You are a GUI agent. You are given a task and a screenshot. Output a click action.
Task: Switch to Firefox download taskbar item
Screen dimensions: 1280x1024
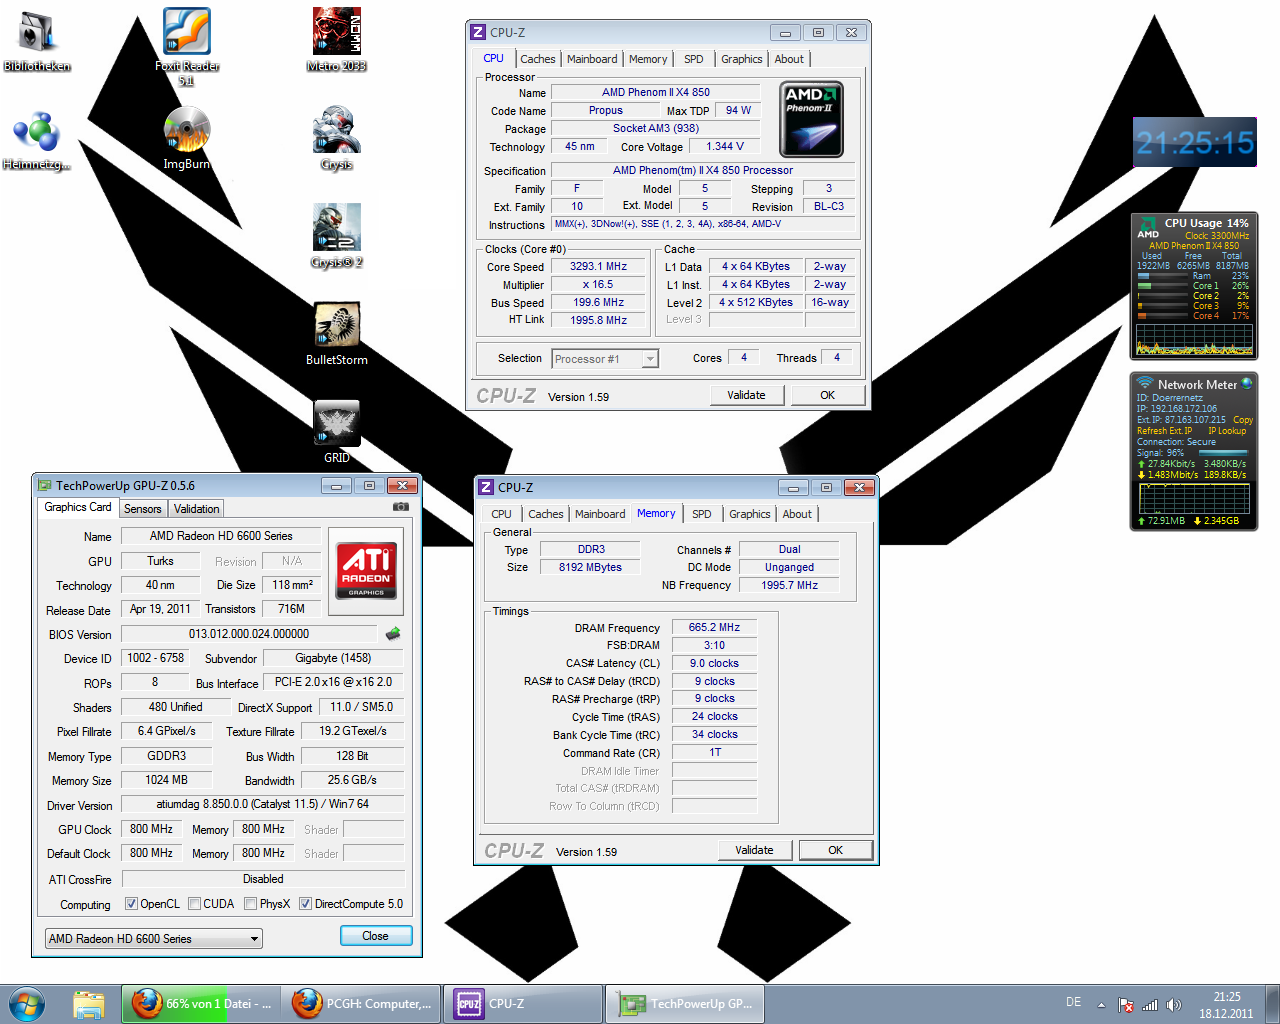(201, 1004)
